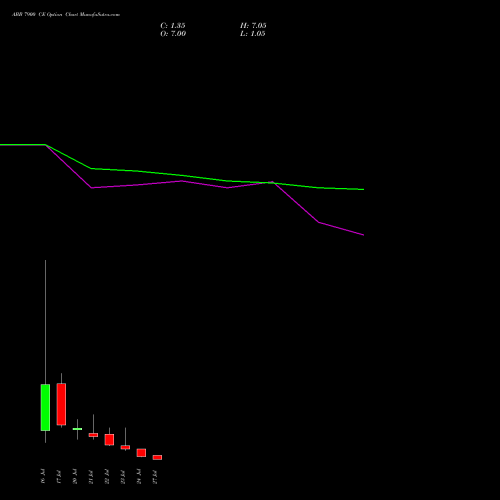Click the '23 Jul' date axis label
The width and height of the screenshot is (500, 500).
pos(123,476)
